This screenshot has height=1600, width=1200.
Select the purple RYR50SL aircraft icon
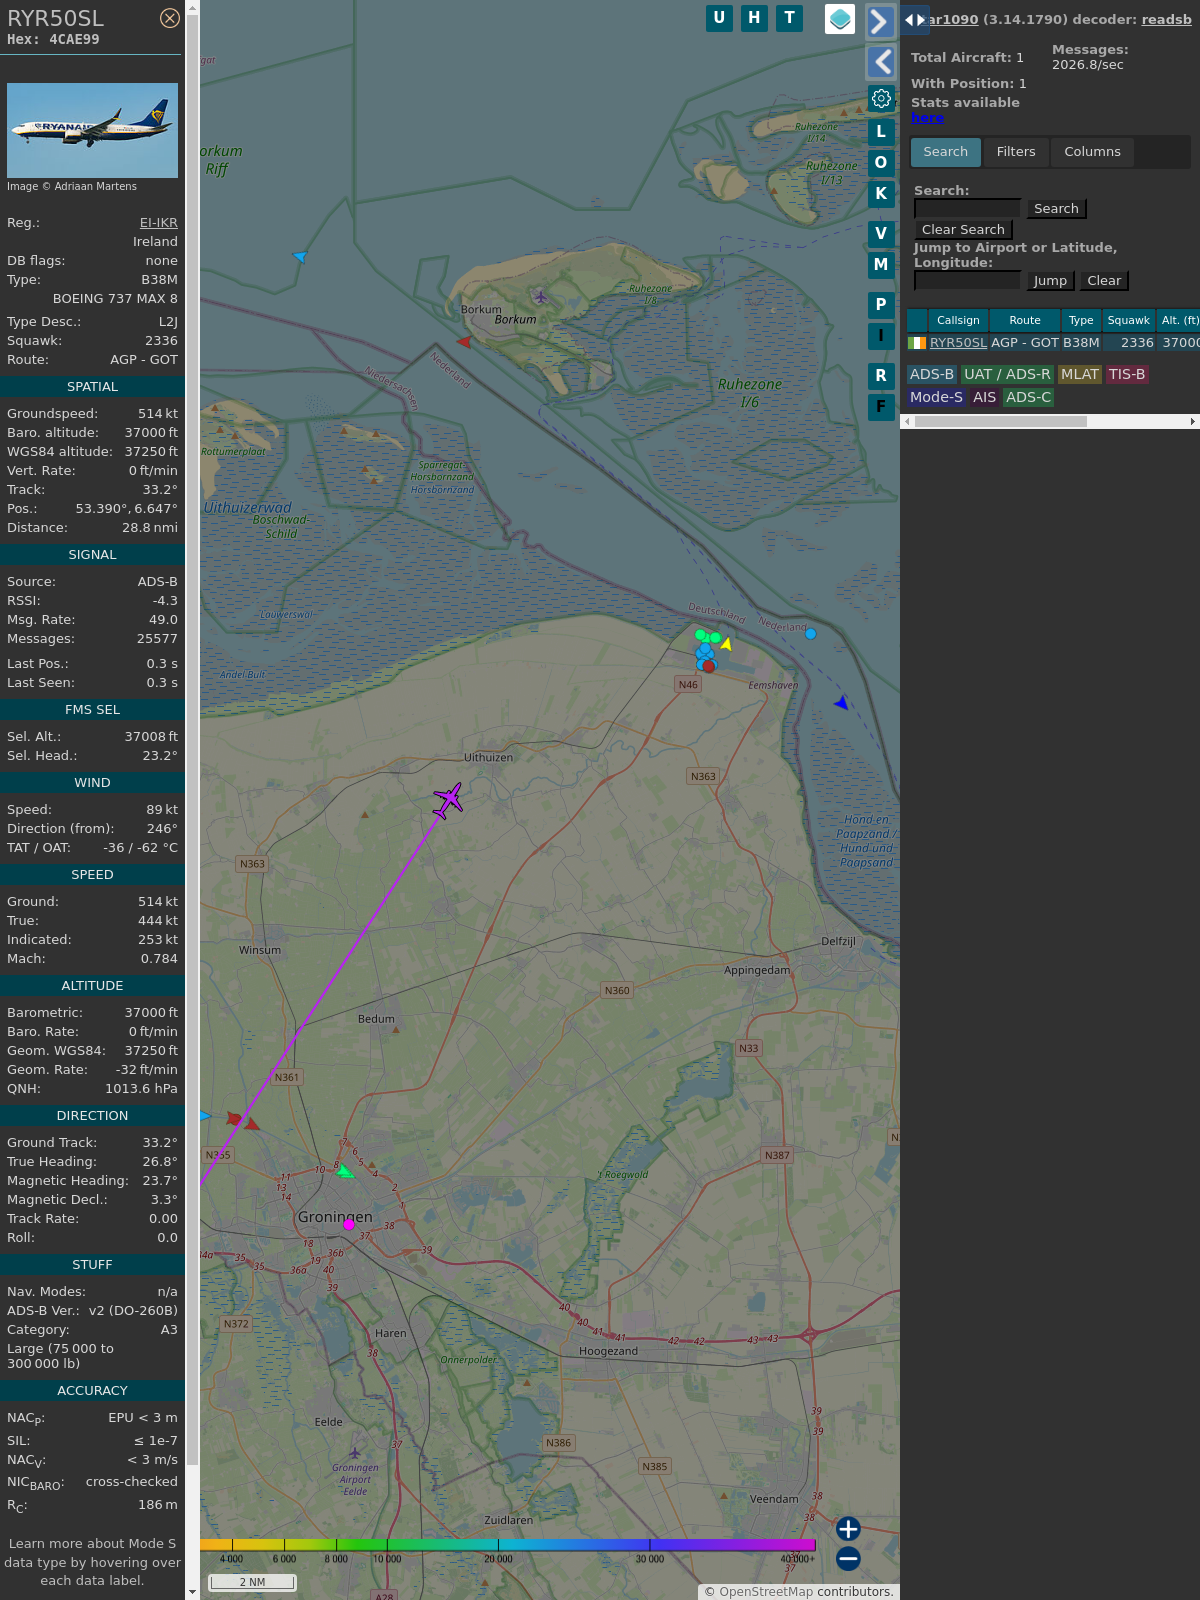[x=448, y=800]
